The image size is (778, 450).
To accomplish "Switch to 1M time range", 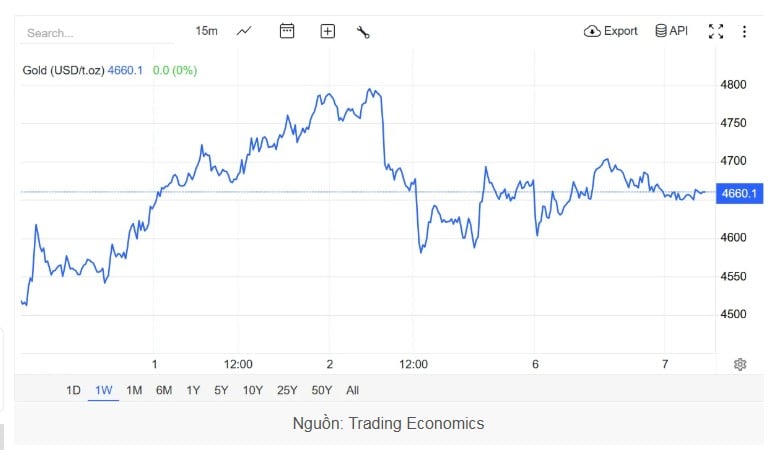I will [x=134, y=390].
